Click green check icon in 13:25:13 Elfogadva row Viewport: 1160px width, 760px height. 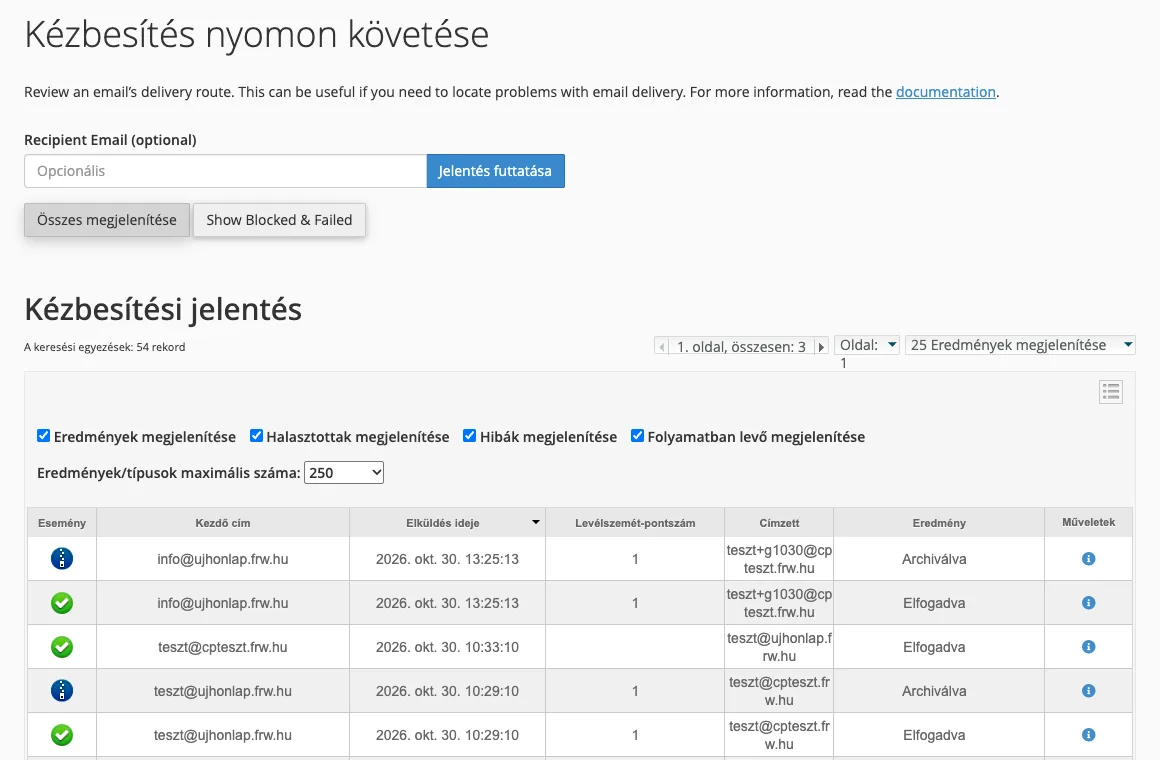62,603
